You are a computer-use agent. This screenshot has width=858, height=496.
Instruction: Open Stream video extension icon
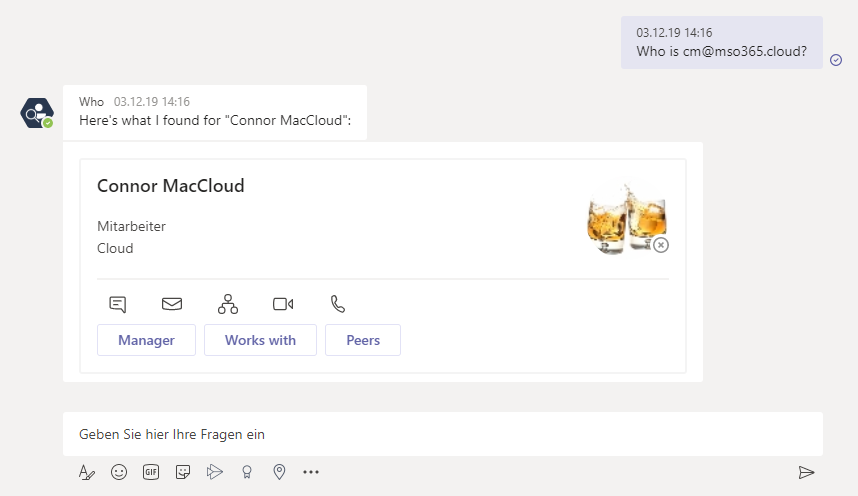coord(214,472)
